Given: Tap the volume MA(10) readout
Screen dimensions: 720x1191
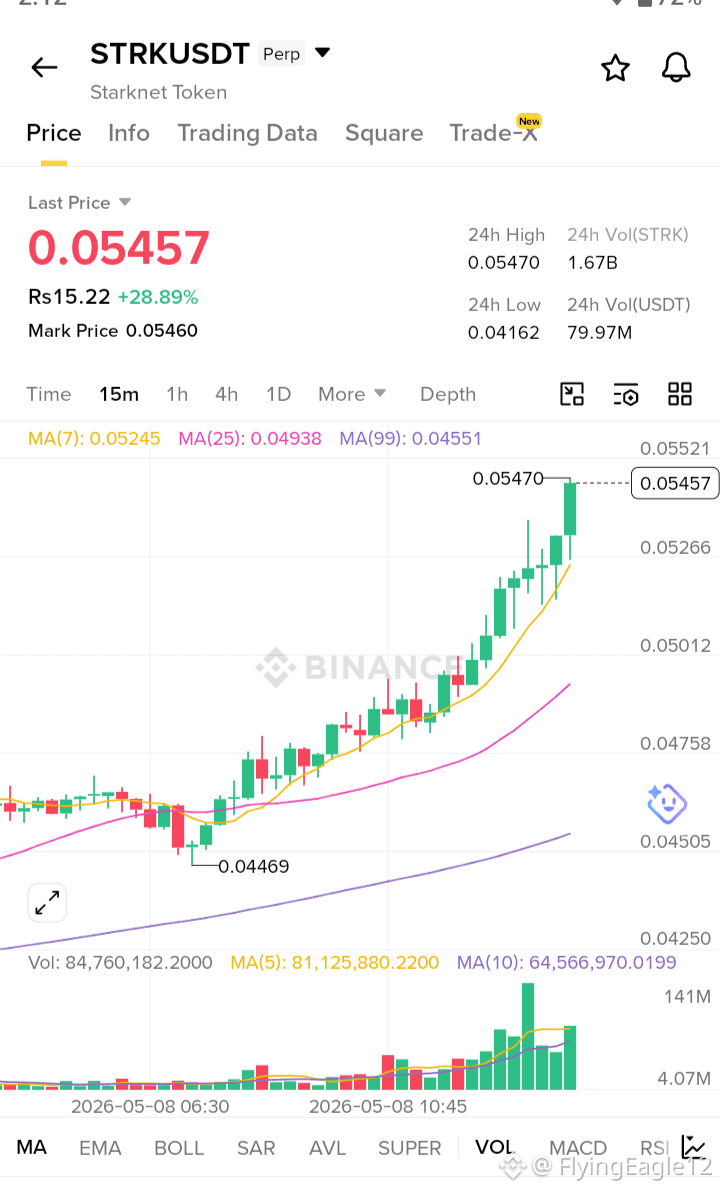Looking at the screenshot, I should pyautogui.click(x=566, y=962).
